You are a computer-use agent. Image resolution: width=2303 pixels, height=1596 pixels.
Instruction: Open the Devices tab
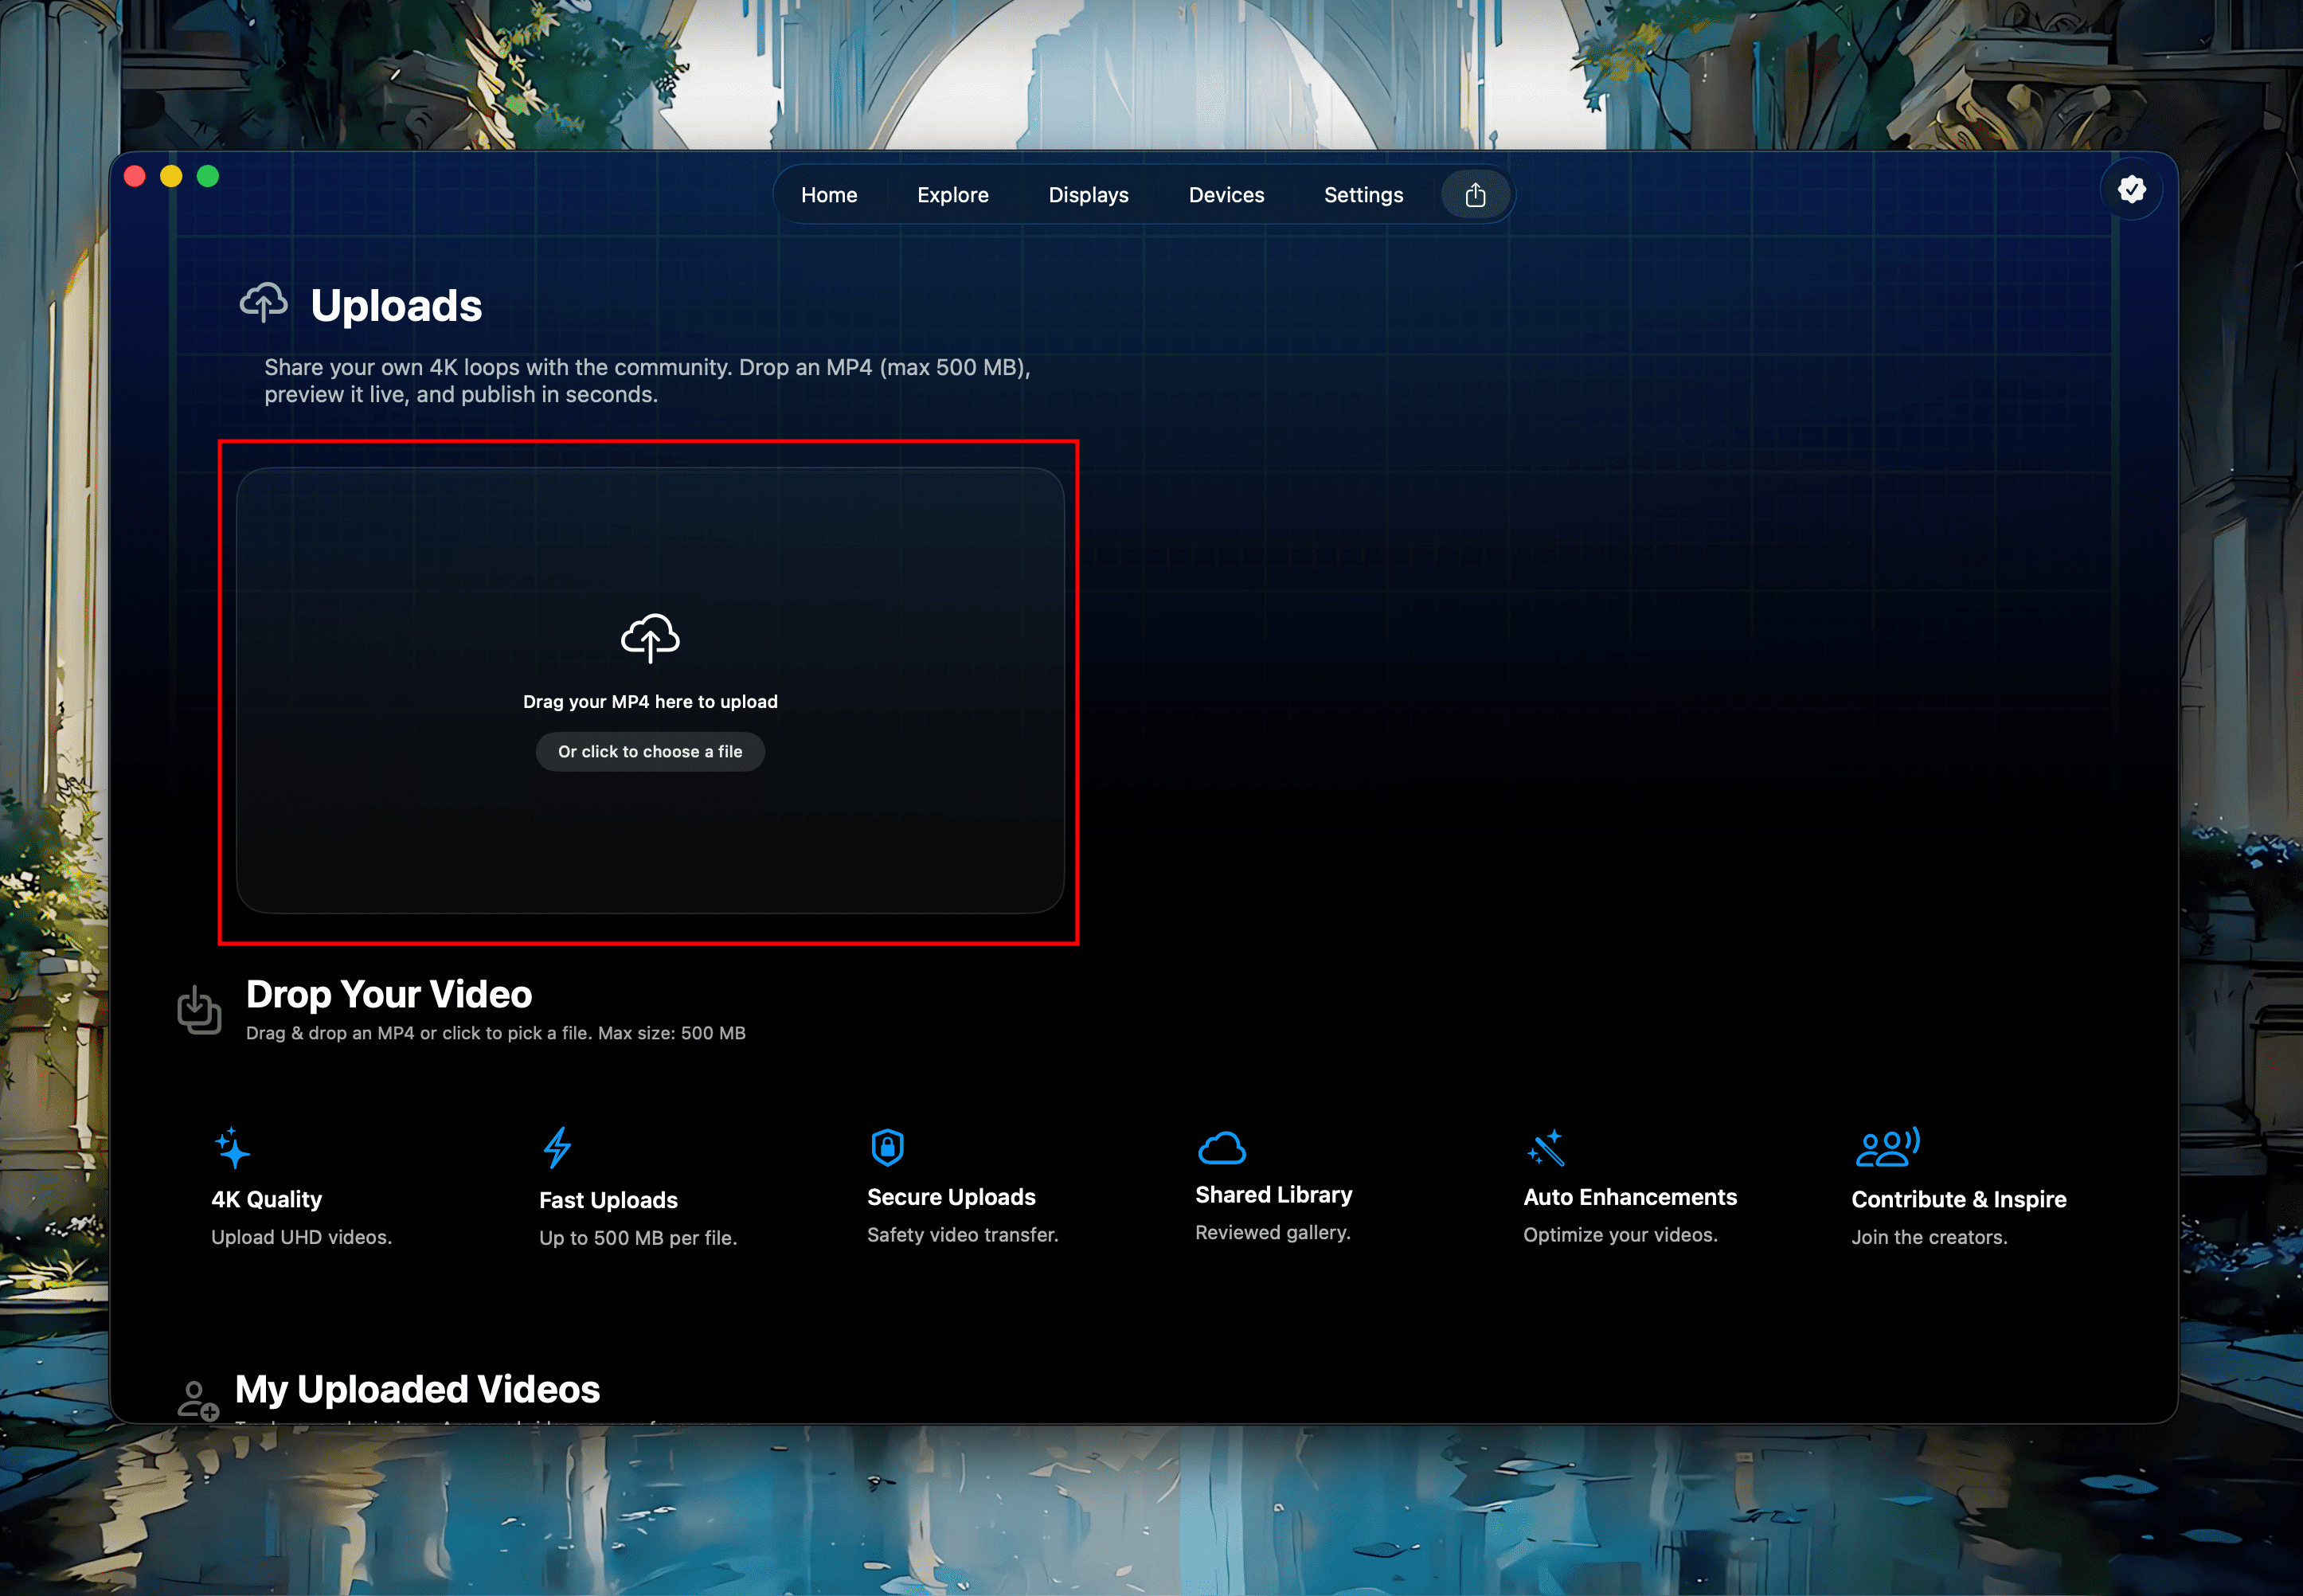point(1226,195)
